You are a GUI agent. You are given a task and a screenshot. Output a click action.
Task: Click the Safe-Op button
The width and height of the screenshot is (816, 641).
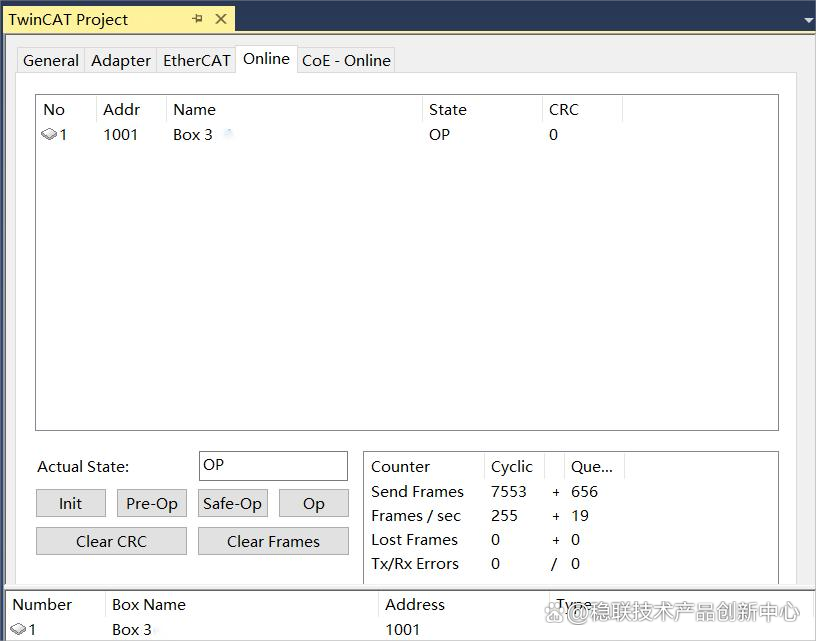pyautogui.click(x=233, y=503)
